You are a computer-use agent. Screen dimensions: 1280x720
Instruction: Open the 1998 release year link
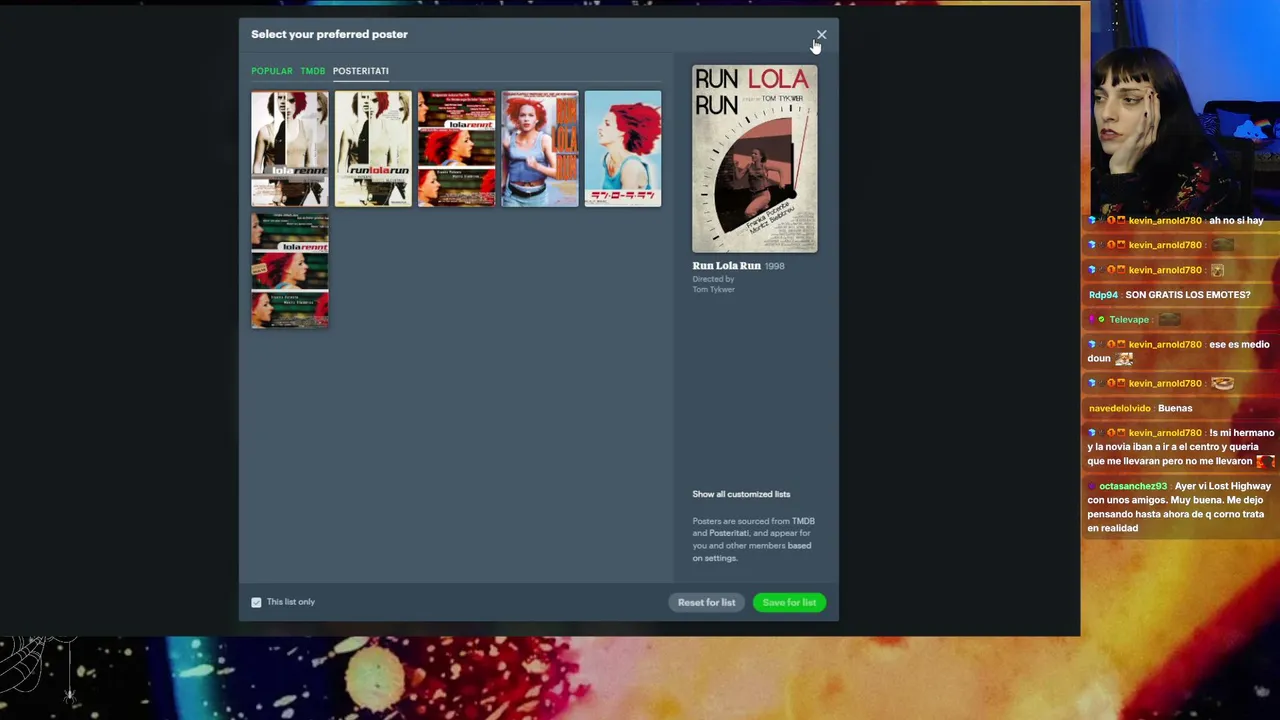775,266
